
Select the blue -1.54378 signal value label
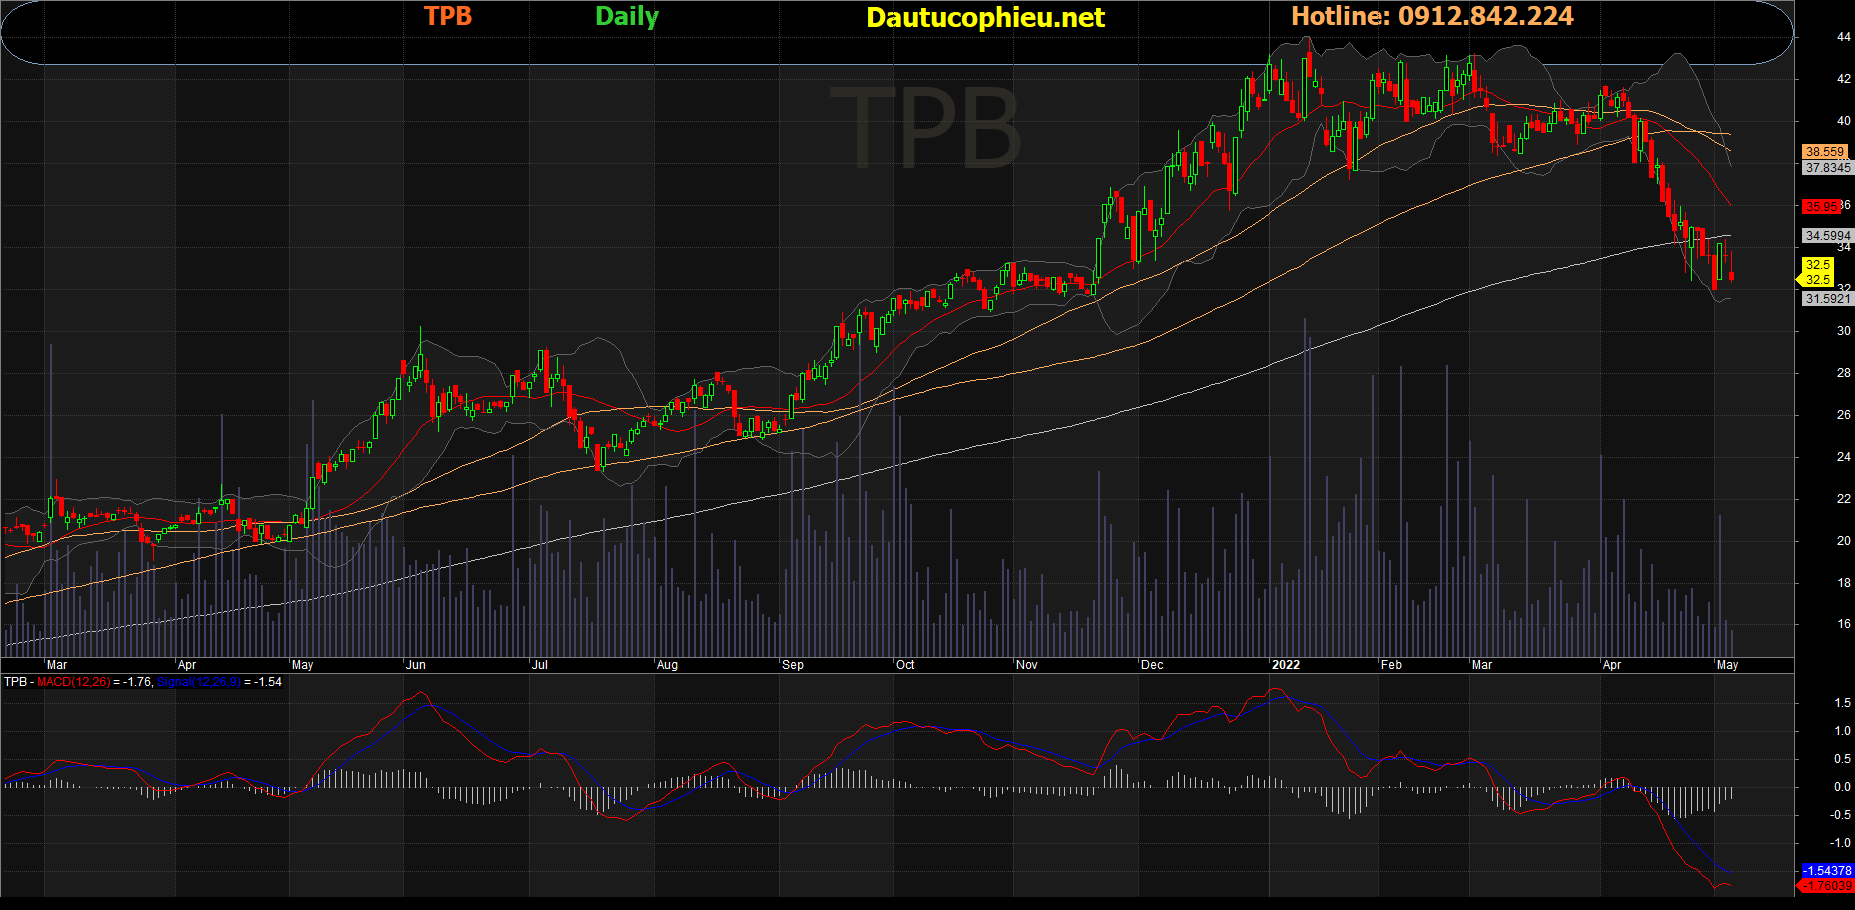click(1826, 871)
